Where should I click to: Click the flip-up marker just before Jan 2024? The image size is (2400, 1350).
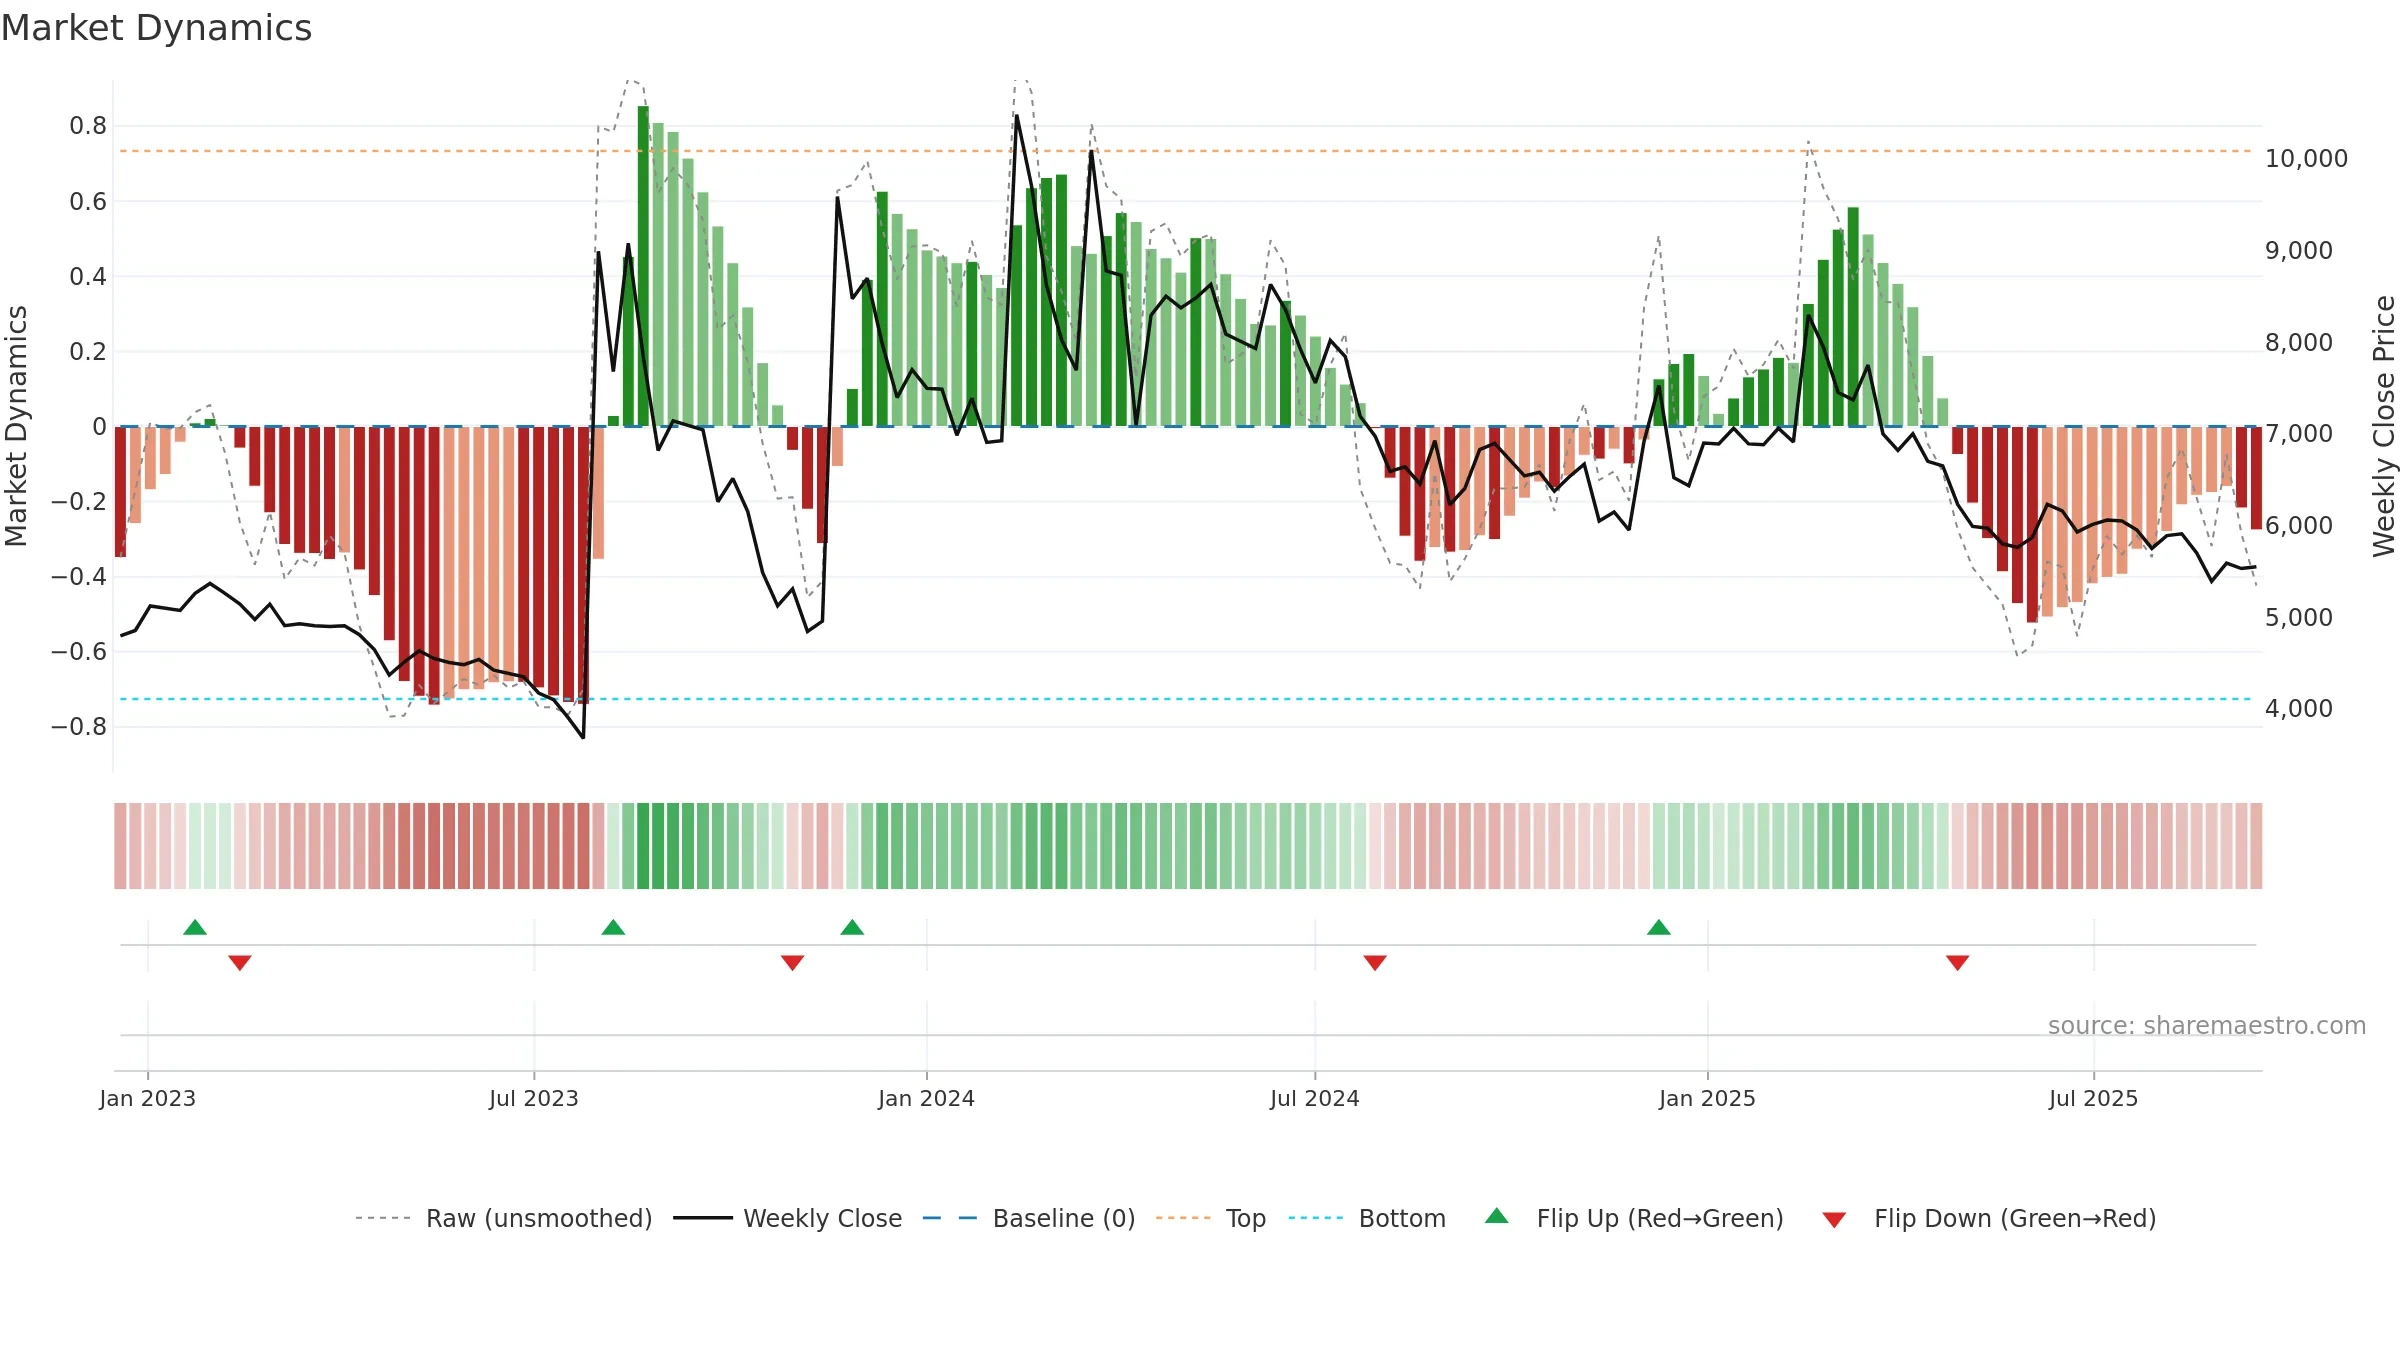click(x=852, y=927)
